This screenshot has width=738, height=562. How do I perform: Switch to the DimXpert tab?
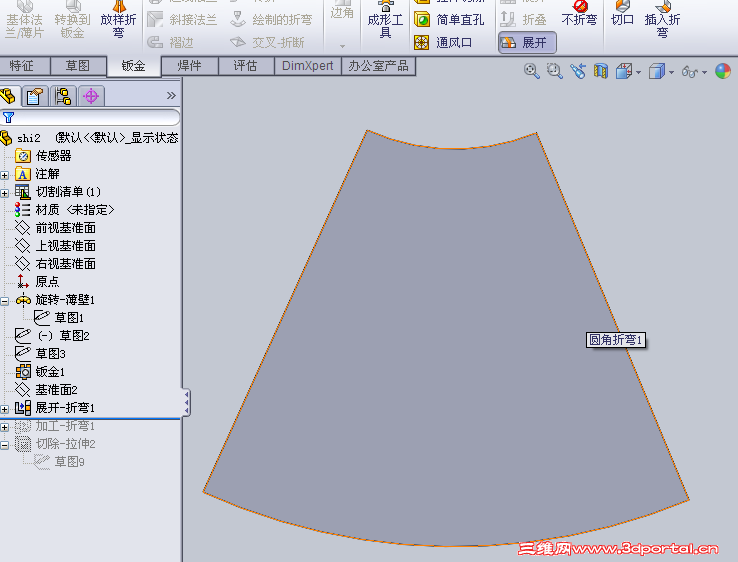click(x=308, y=65)
